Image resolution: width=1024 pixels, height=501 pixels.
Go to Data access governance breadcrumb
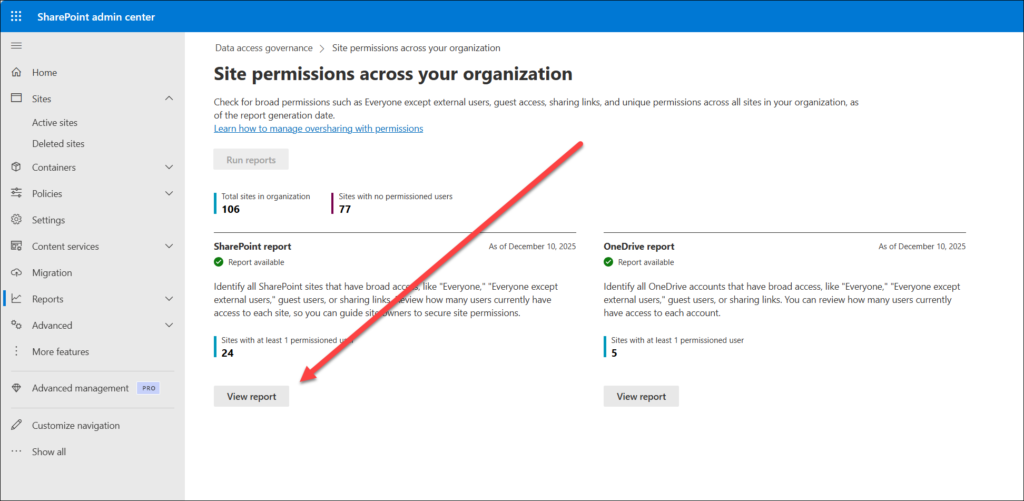pos(263,48)
